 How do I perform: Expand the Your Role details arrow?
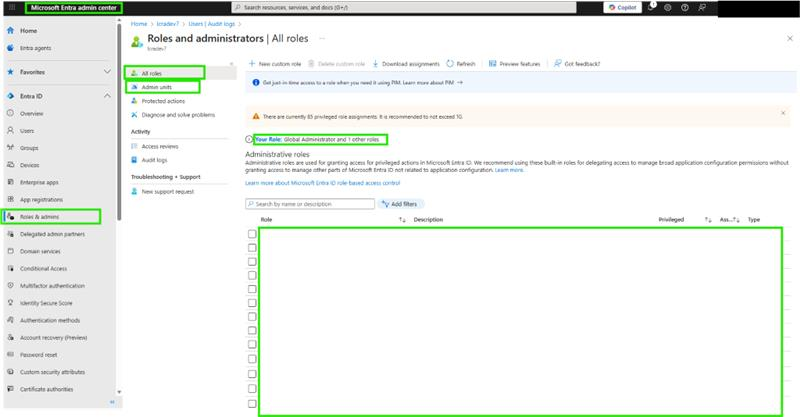[x=248, y=139]
